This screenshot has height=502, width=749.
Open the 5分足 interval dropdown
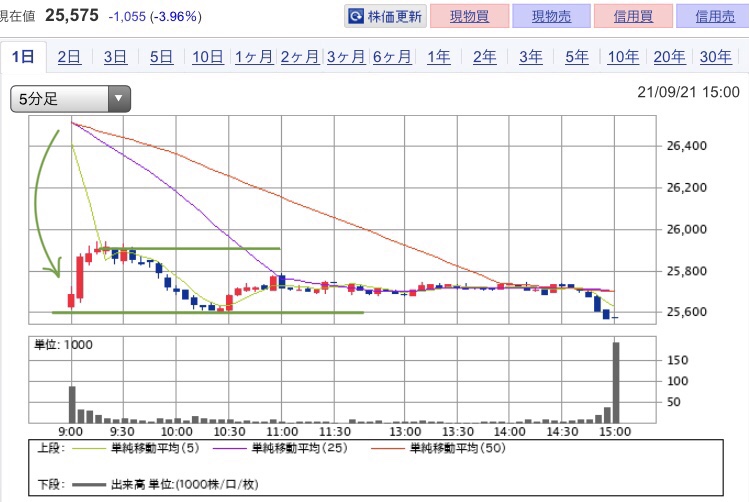point(71,98)
